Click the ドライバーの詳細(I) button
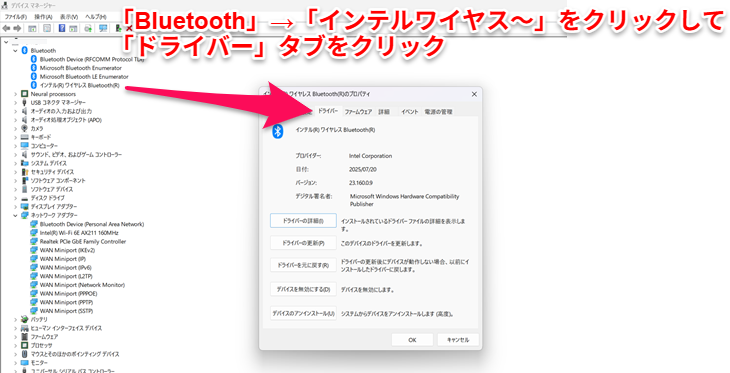Viewport: 730px width, 373px height. (x=303, y=221)
